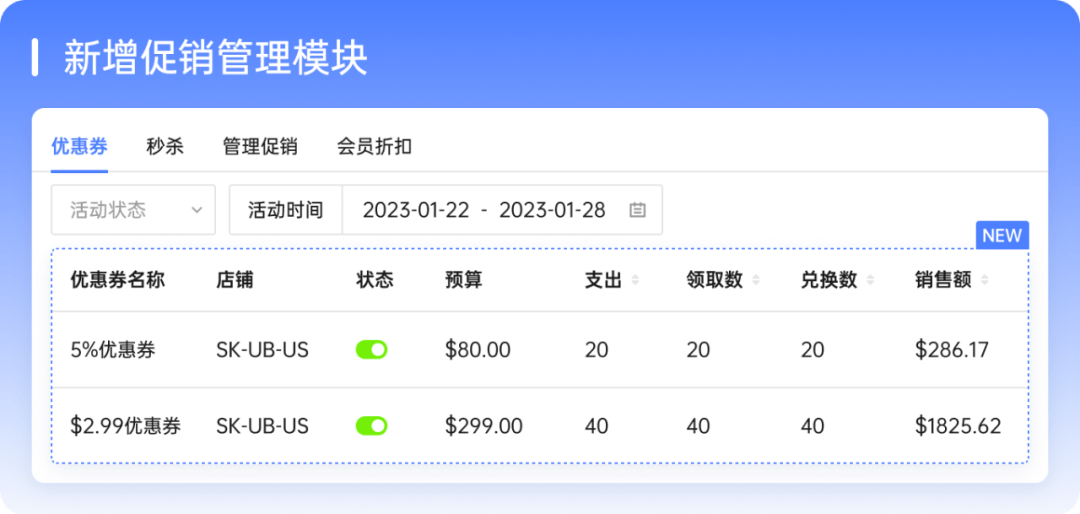Open the 秒杀 tab
This screenshot has width=1080, height=514.
[165, 147]
